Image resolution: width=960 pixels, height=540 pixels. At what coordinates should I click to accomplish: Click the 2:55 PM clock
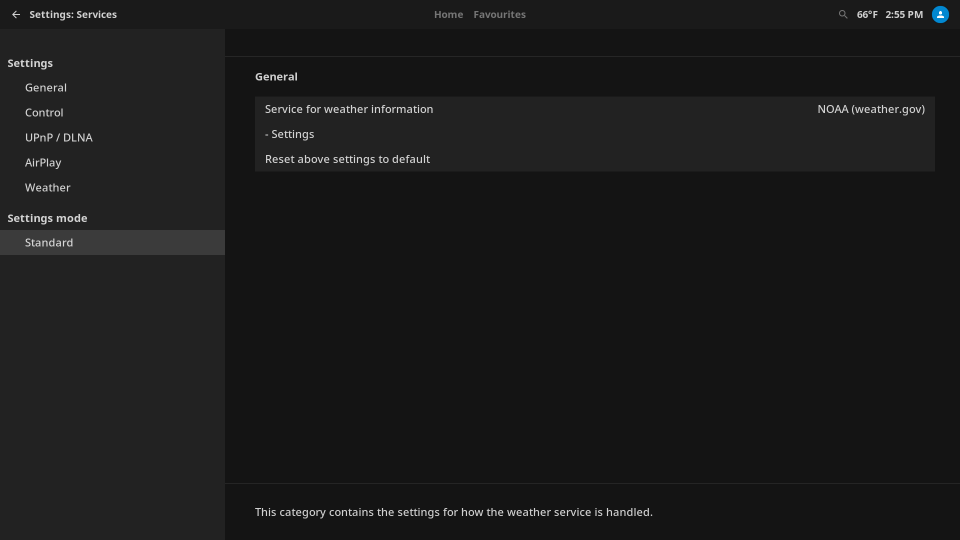(x=904, y=15)
